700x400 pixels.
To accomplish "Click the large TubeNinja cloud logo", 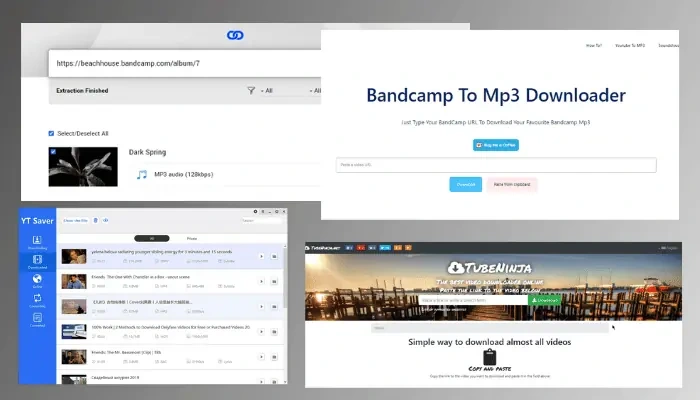I will (490, 268).
